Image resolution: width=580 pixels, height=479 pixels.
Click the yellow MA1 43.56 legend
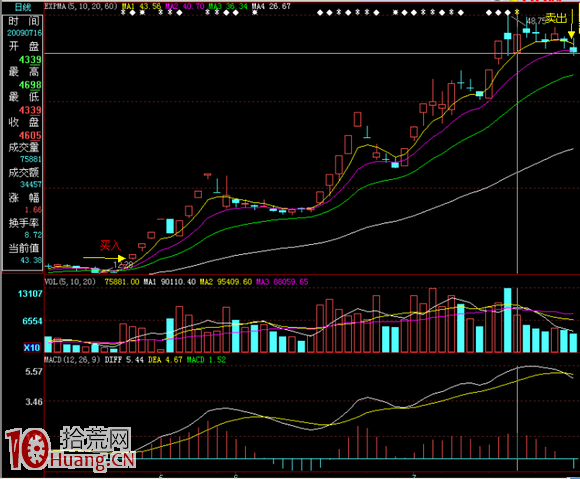point(141,6)
